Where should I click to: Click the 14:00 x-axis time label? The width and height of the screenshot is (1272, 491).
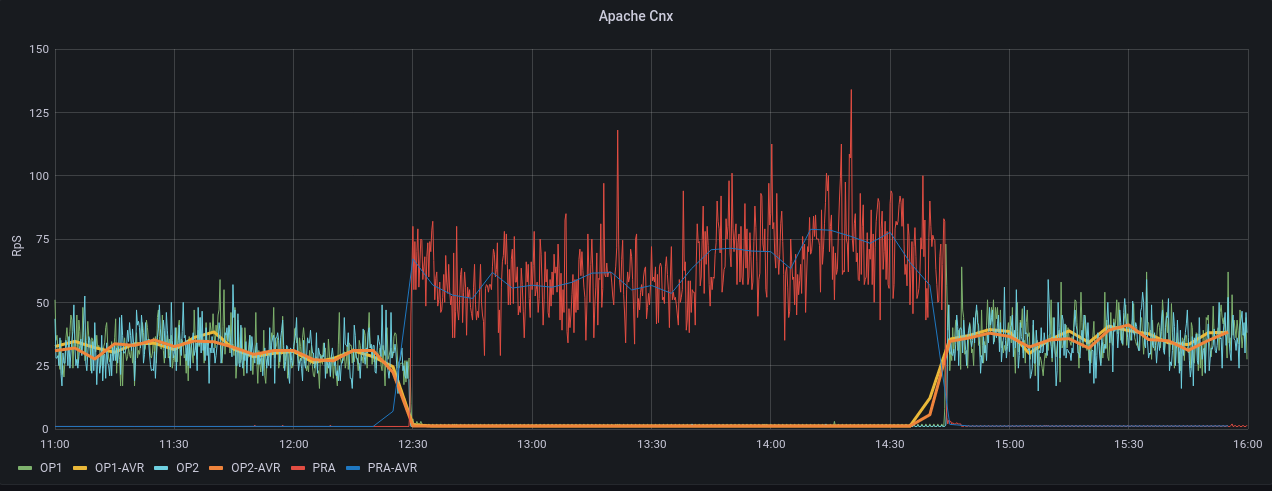tap(770, 443)
